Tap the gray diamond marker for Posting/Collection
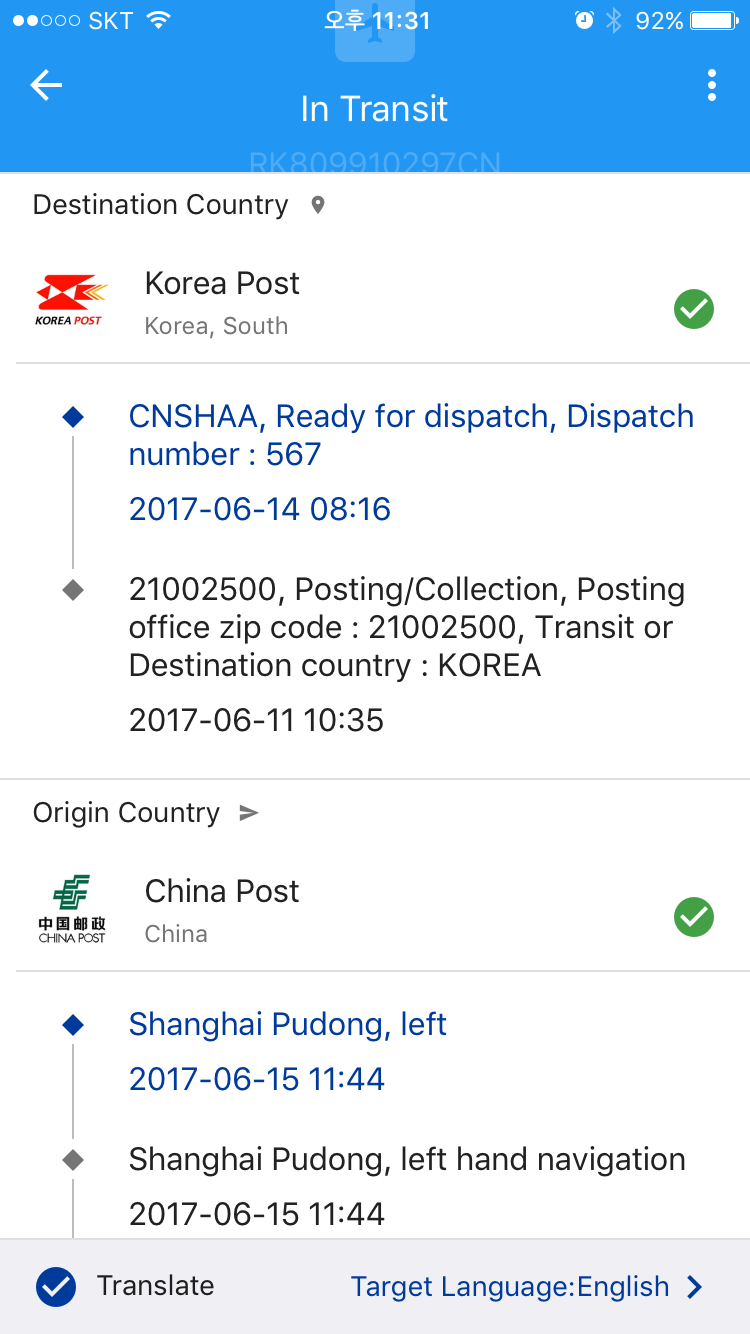The height and width of the screenshot is (1334, 750). (73, 590)
